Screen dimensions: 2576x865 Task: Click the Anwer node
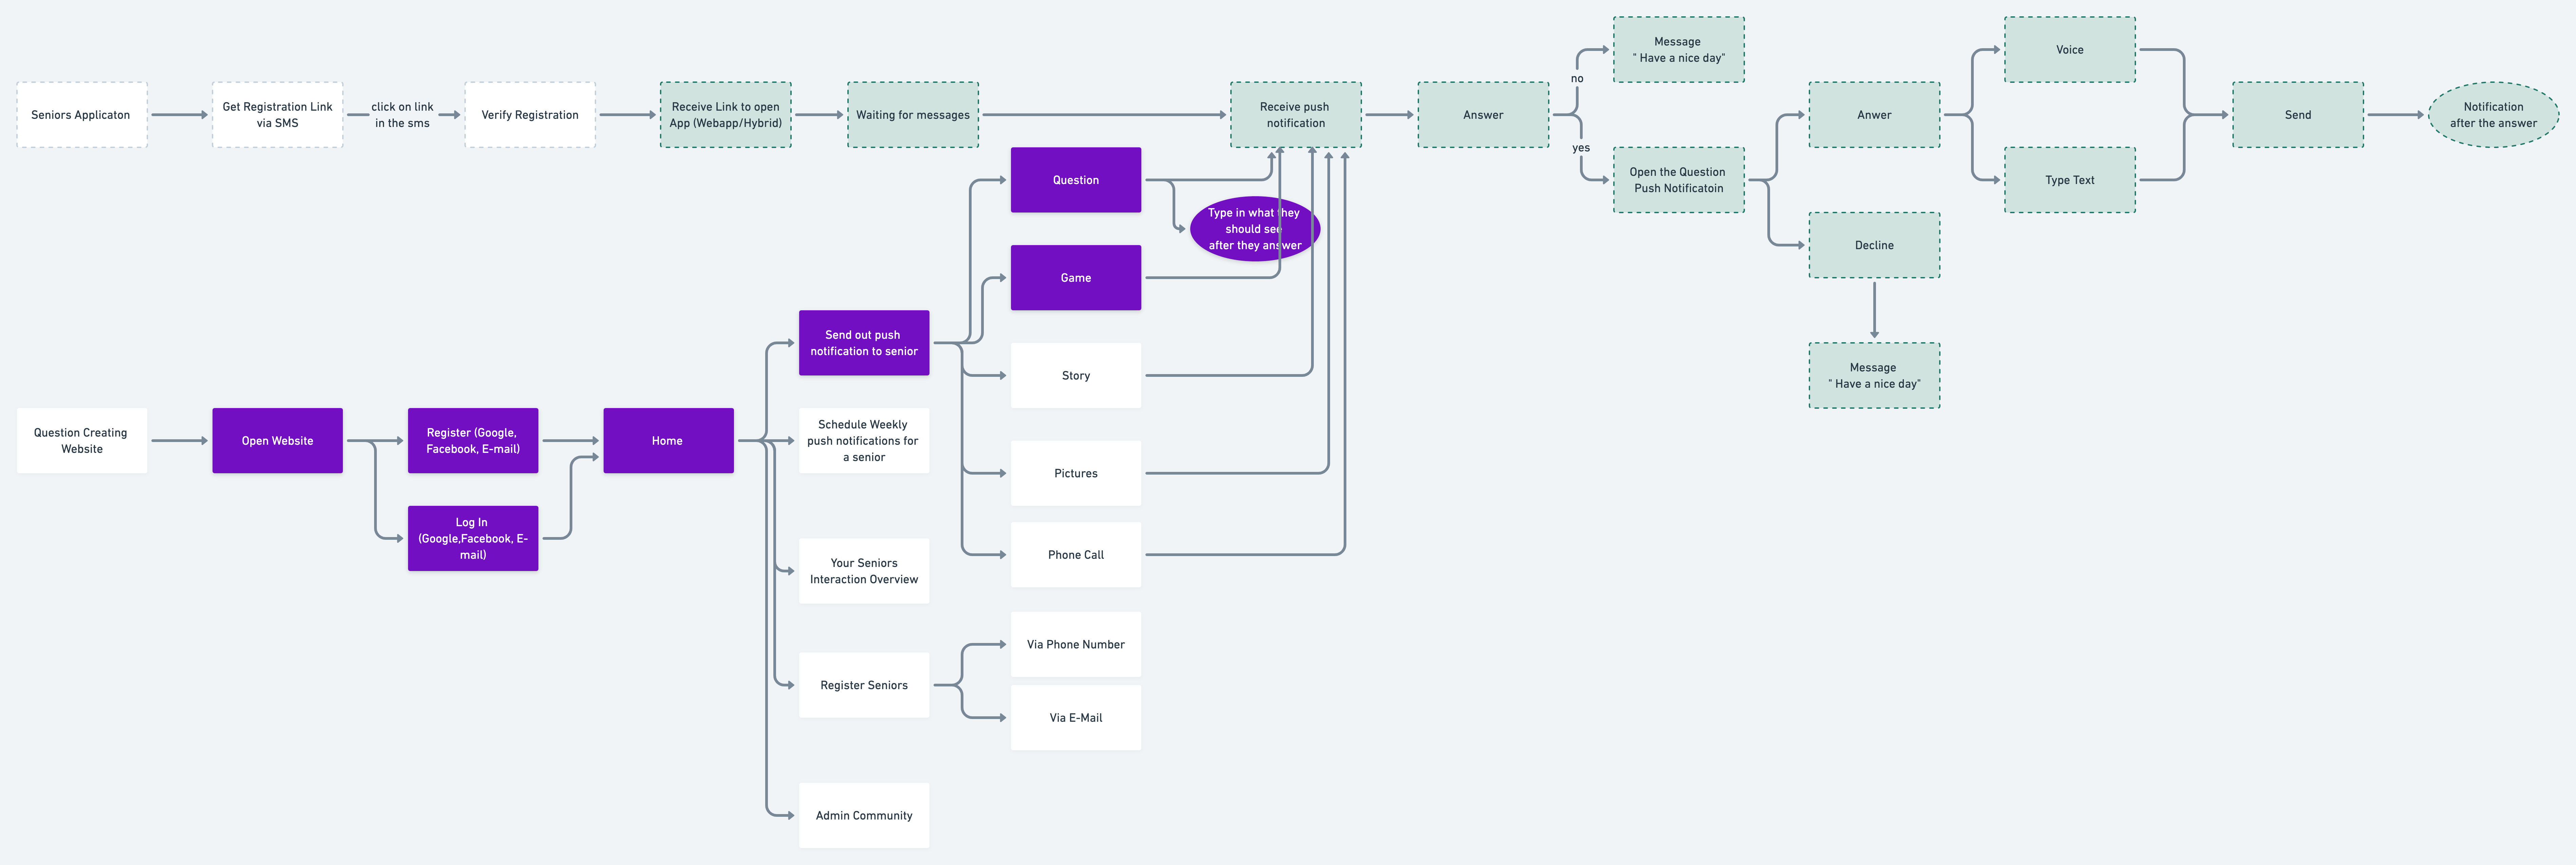click(1874, 115)
